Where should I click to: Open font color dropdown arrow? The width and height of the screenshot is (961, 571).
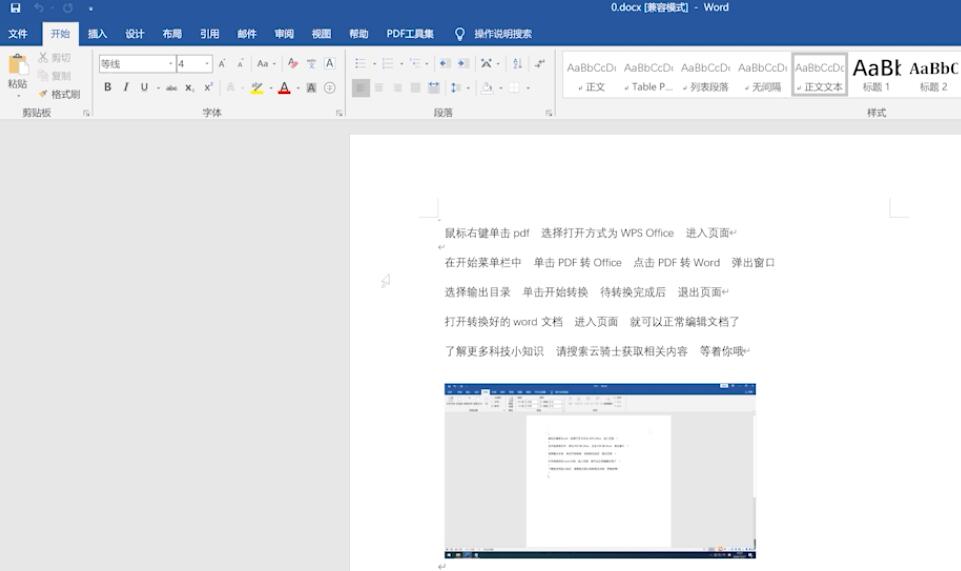pyautogui.click(x=298, y=88)
